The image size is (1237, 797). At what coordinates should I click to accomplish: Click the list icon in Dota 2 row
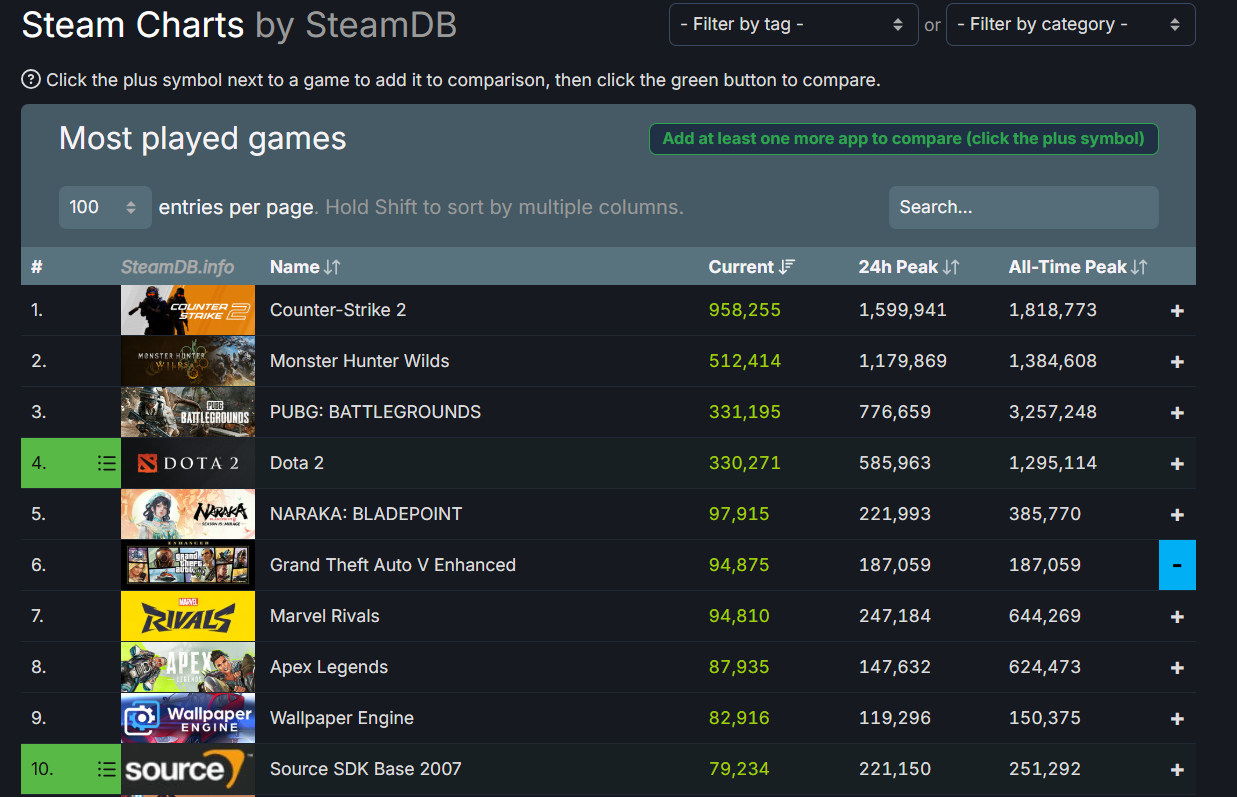click(106, 463)
